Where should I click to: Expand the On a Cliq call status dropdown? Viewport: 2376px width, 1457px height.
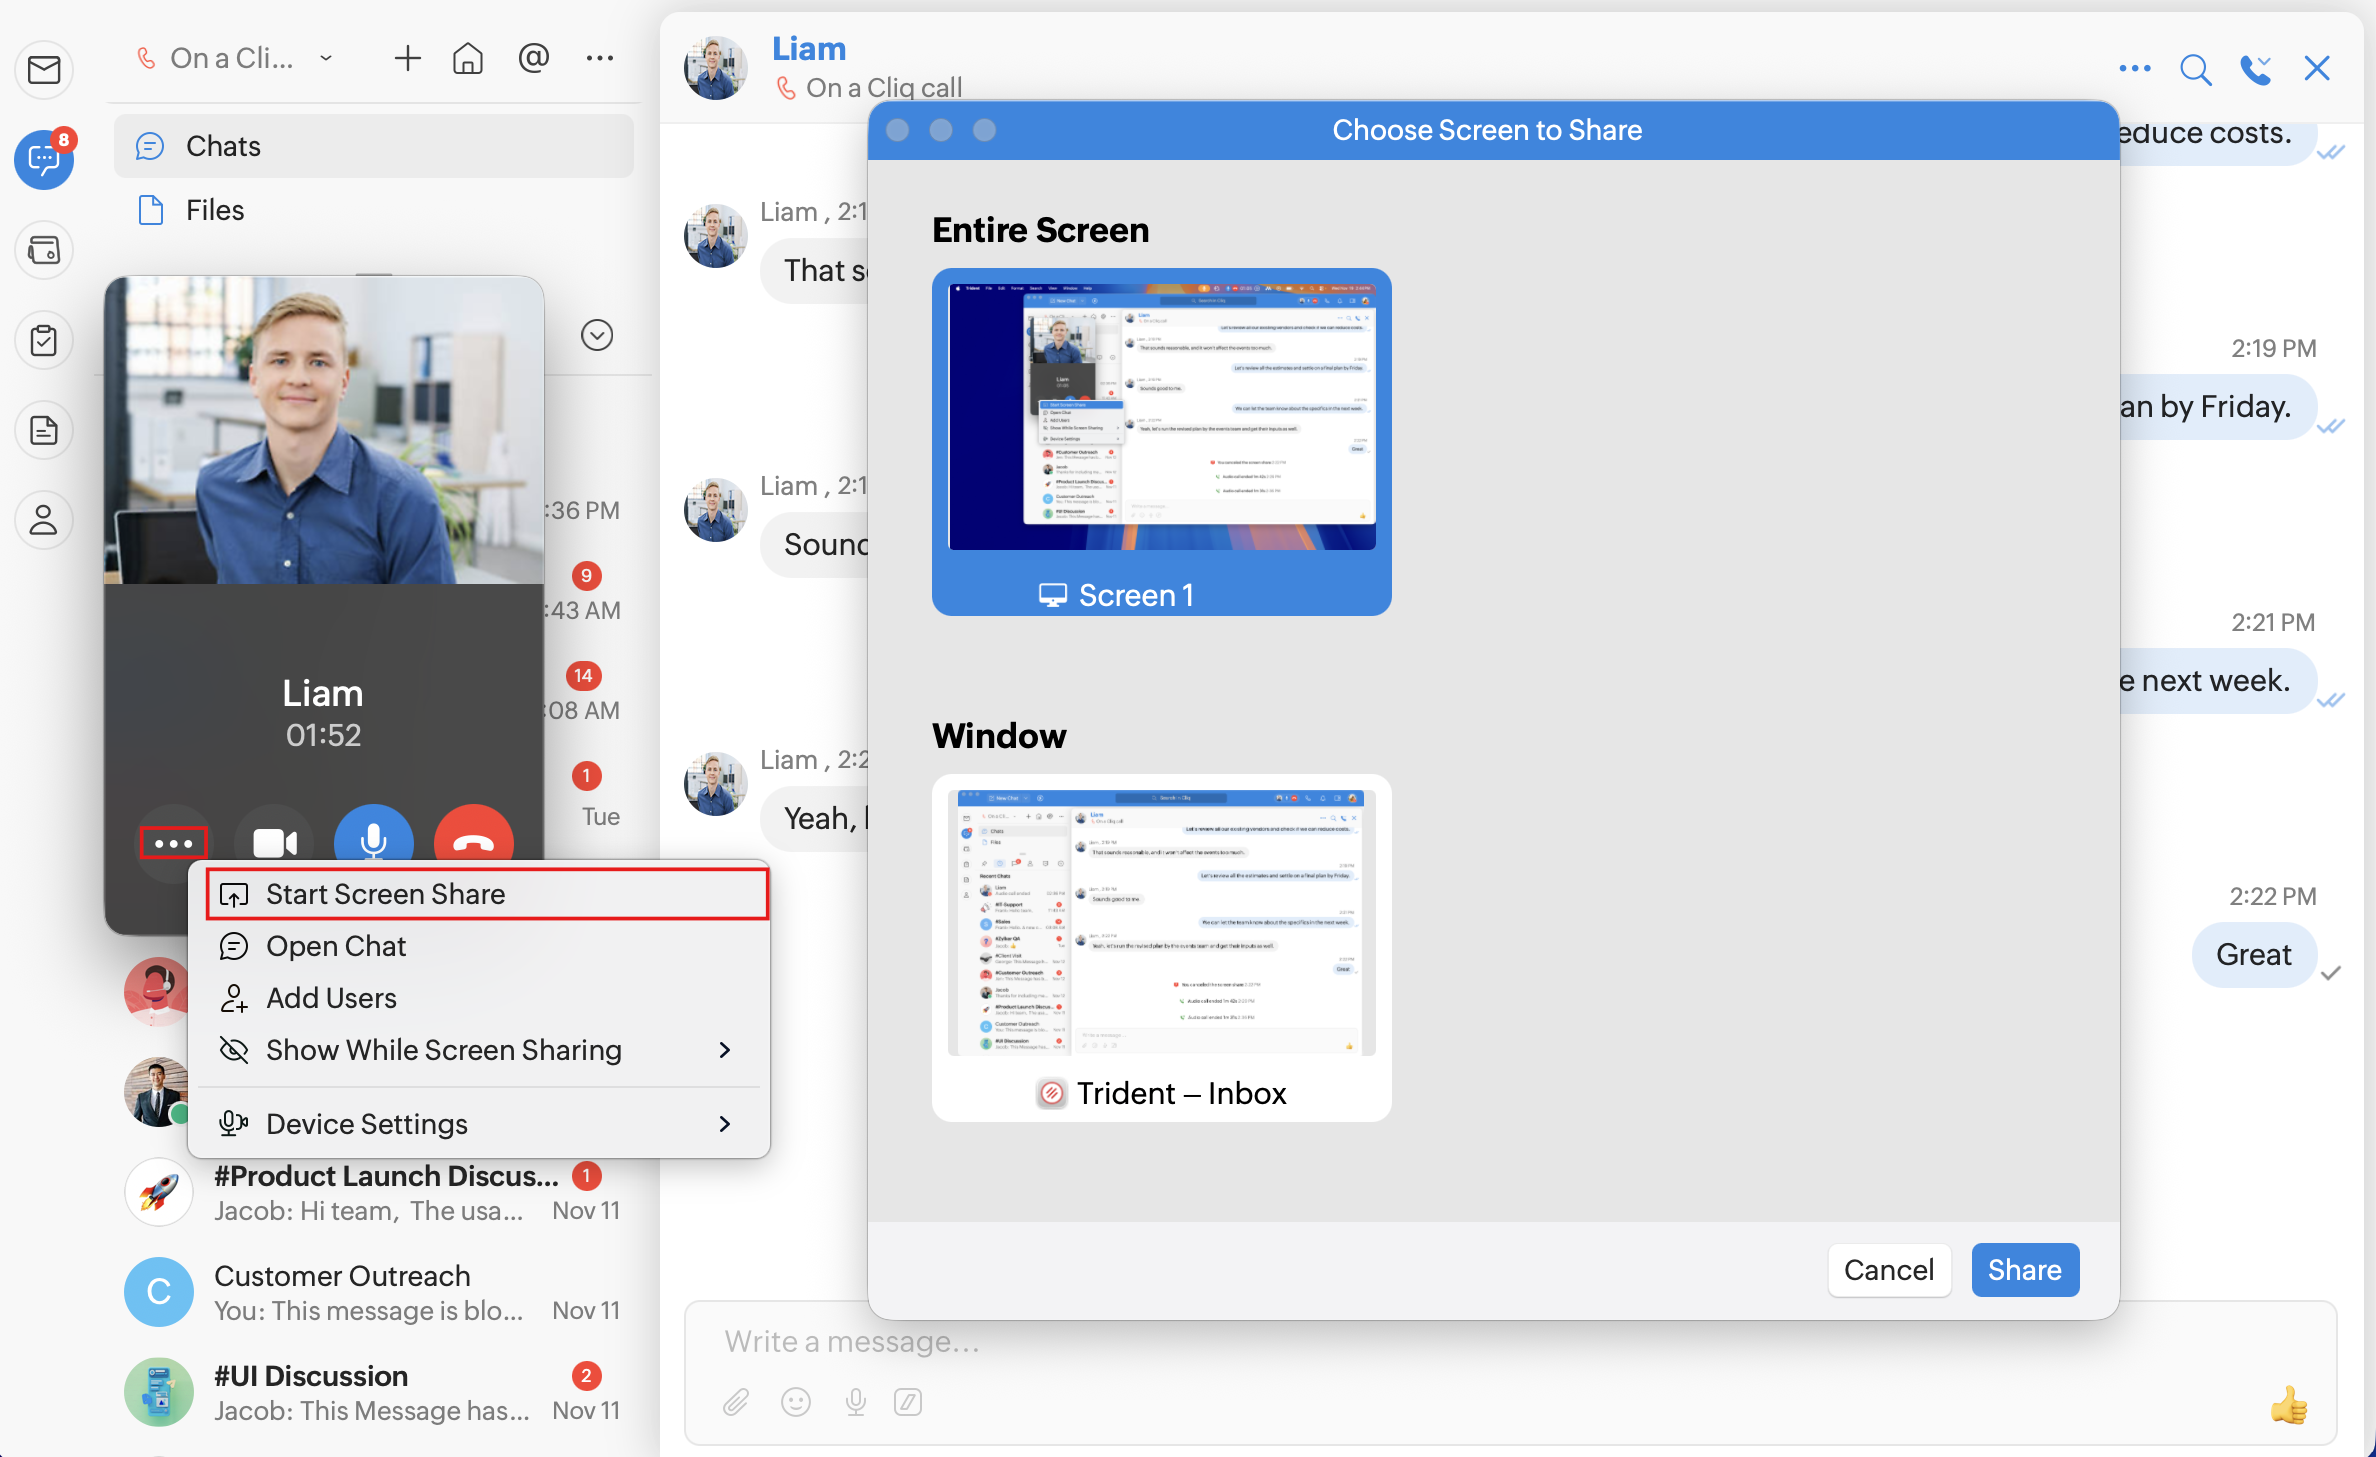(326, 59)
